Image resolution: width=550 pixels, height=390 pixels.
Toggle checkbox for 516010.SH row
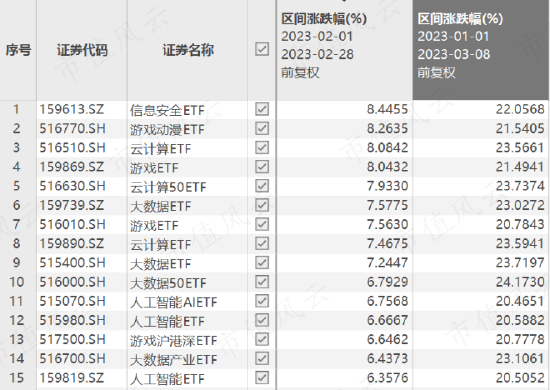point(262,224)
